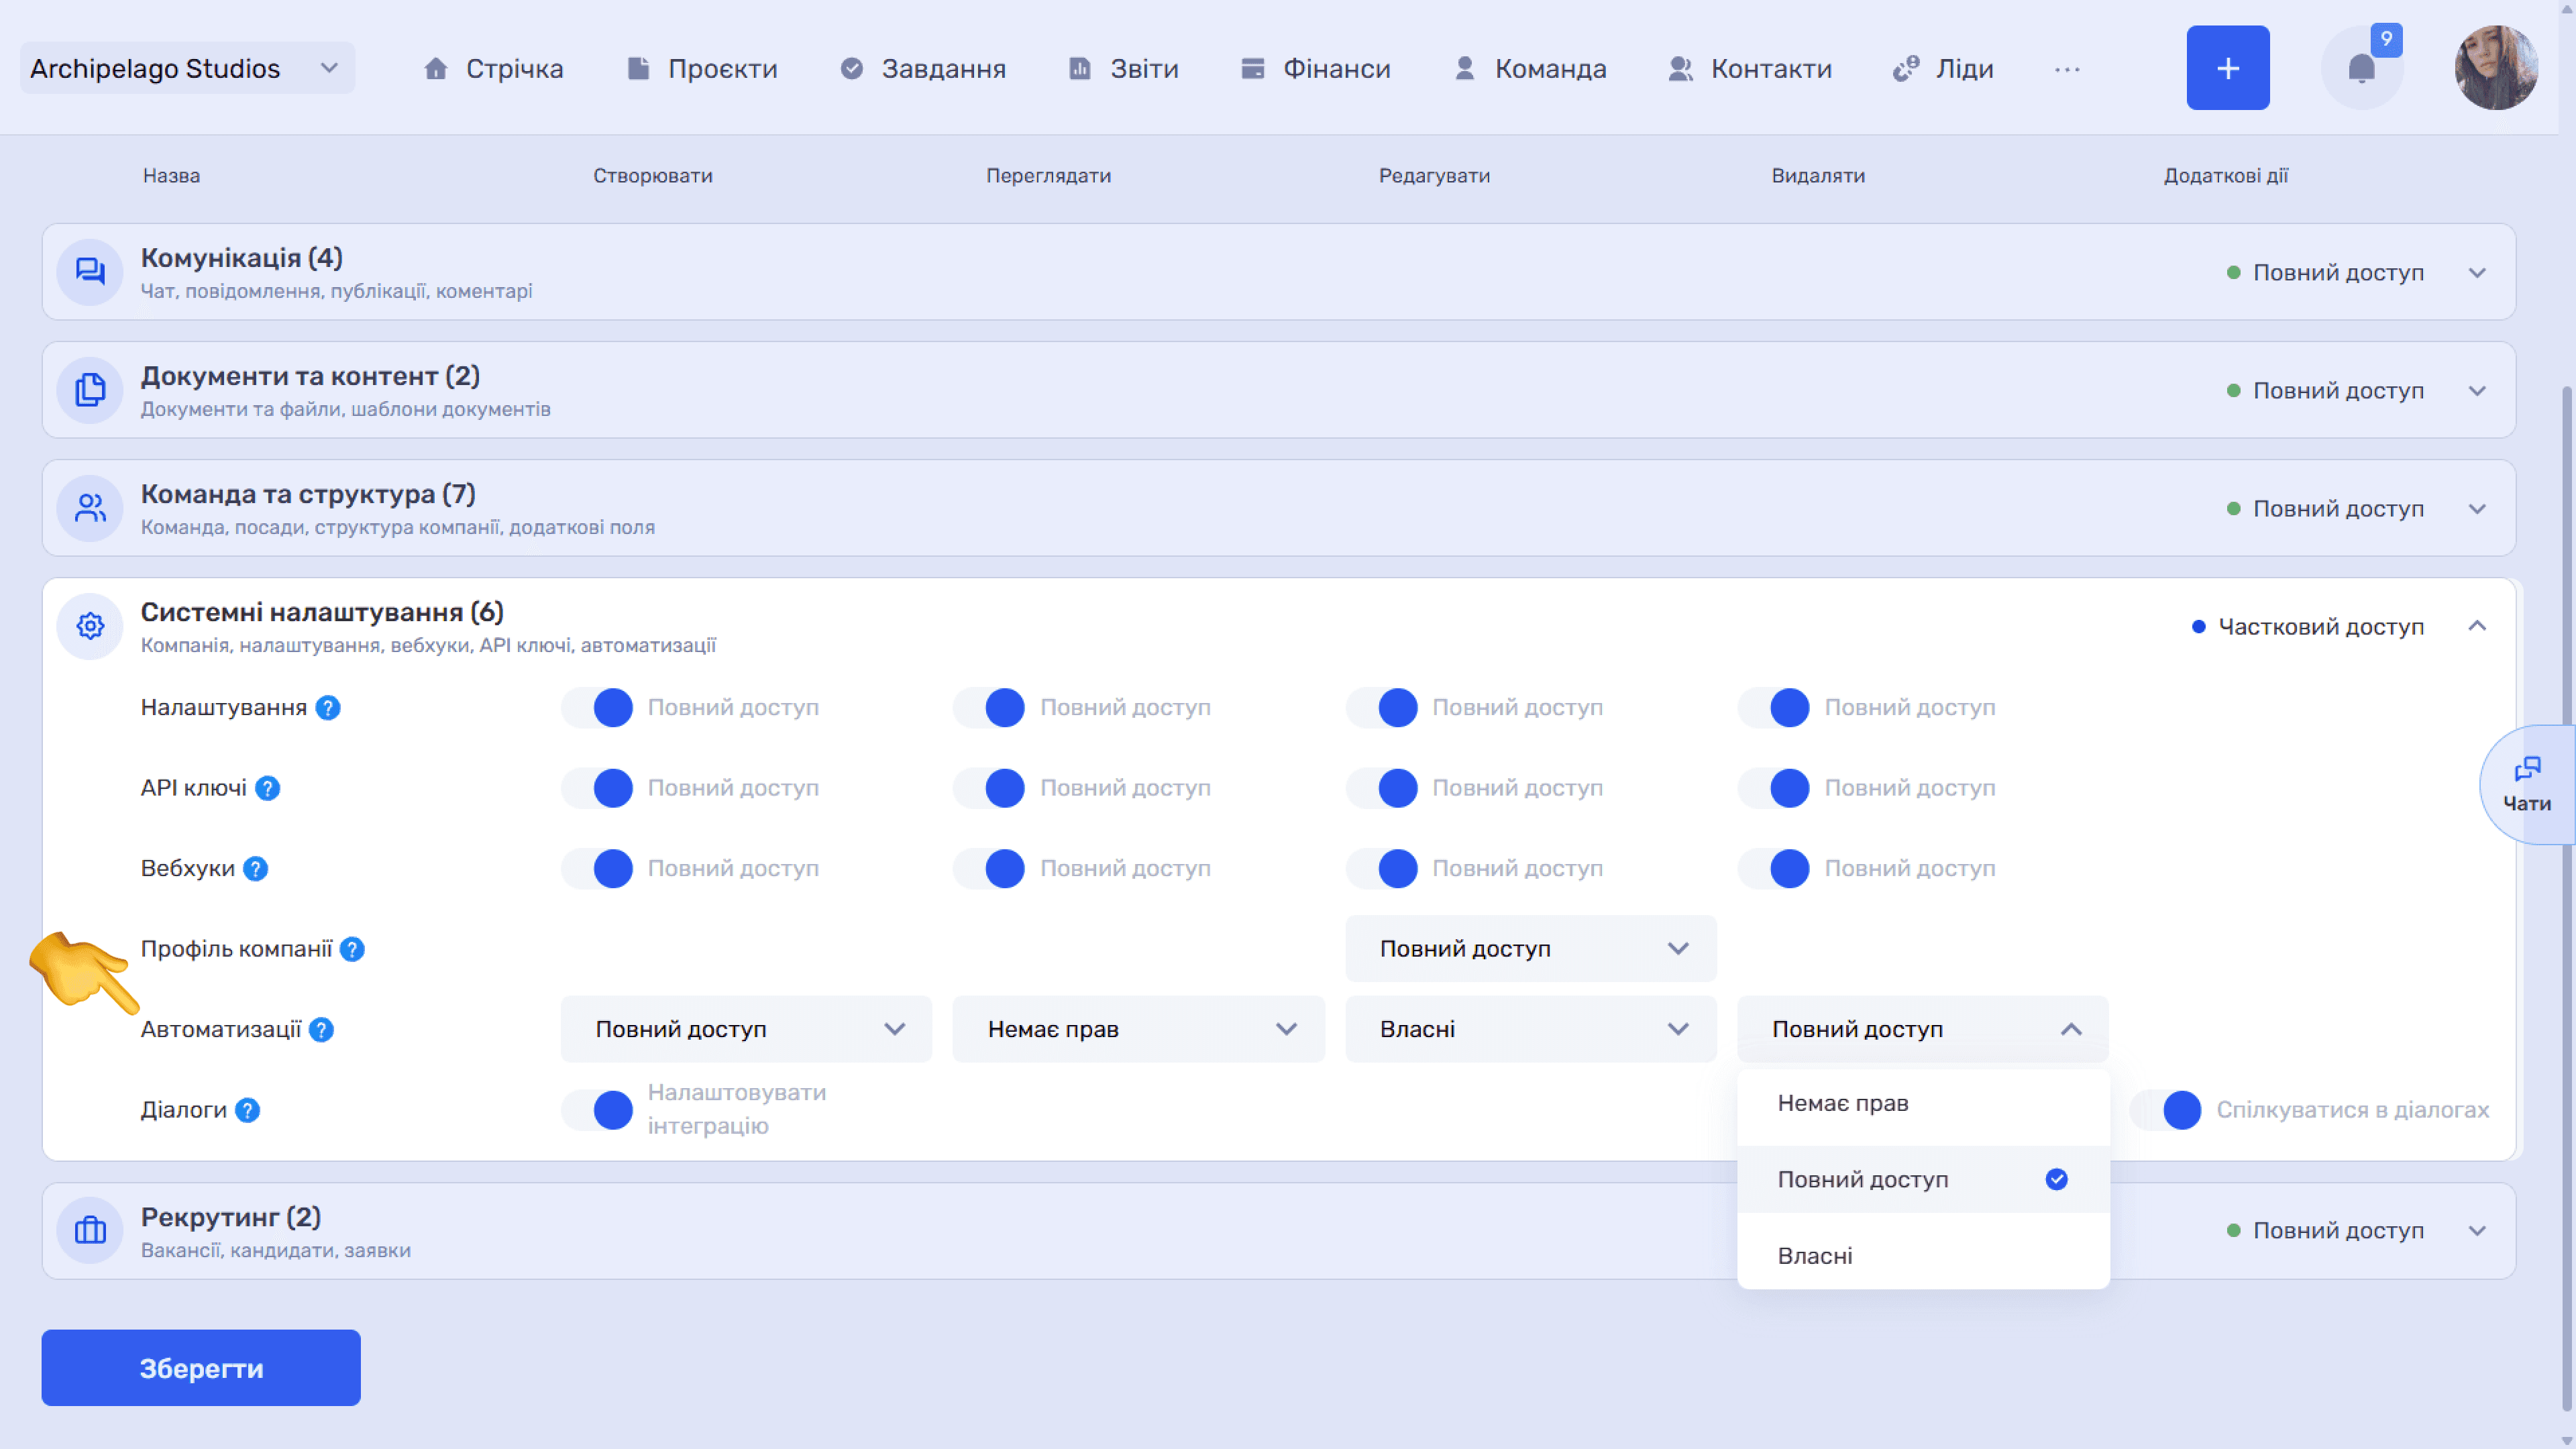Click help icon next to Діалоги
The height and width of the screenshot is (1449, 2576).
click(247, 1110)
